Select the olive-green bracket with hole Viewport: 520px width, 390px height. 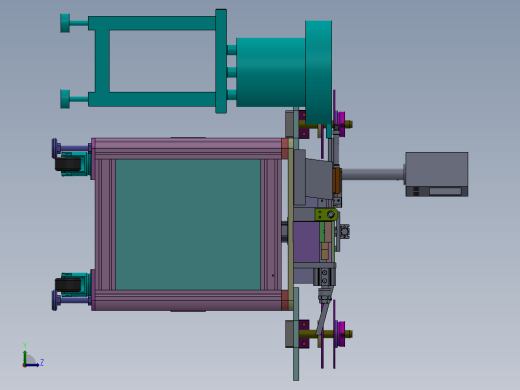click(326, 214)
